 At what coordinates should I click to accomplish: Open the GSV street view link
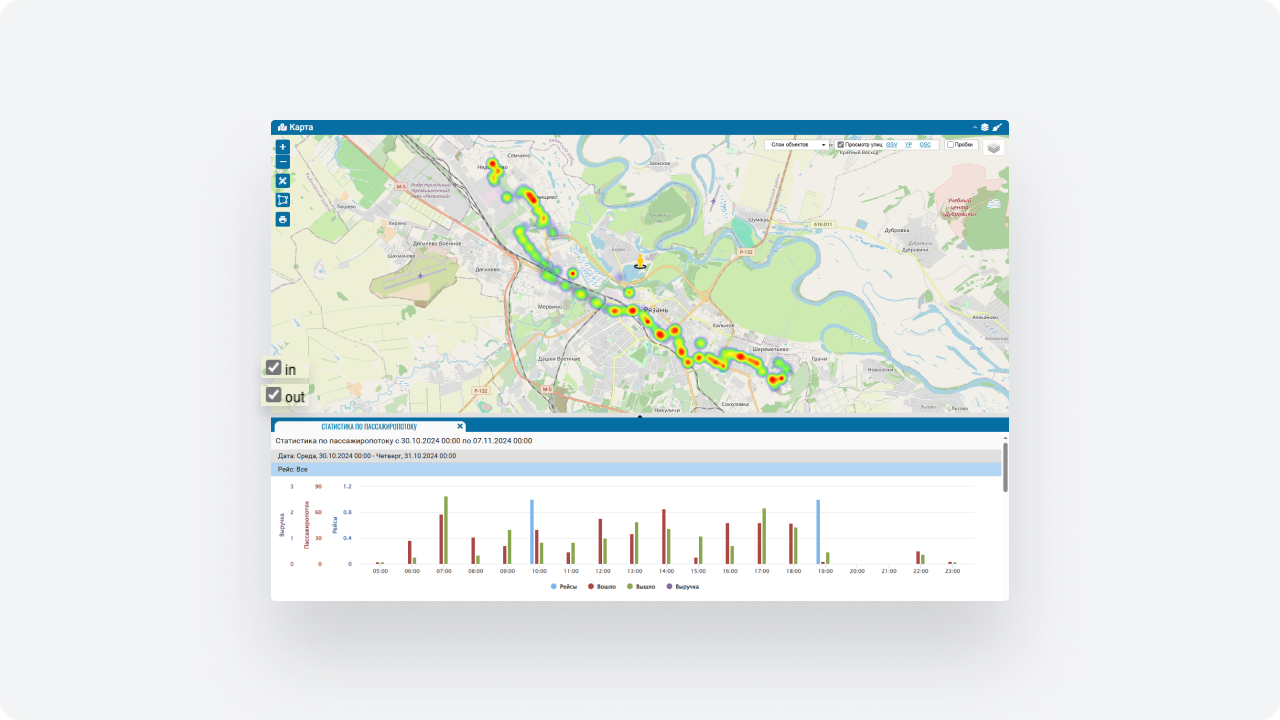click(891, 145)
